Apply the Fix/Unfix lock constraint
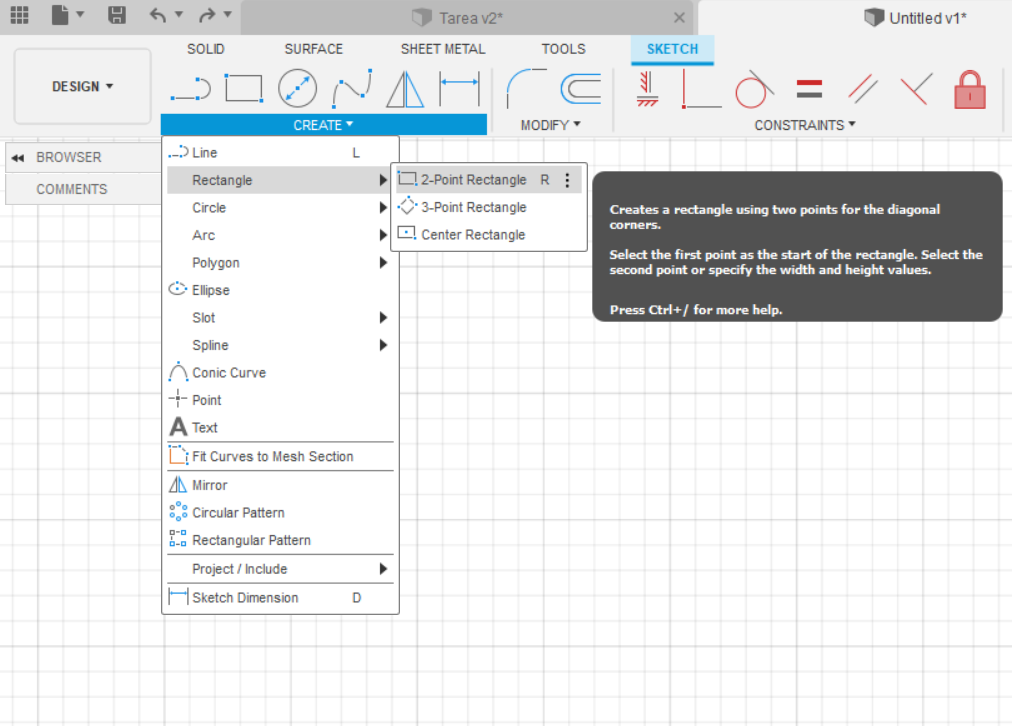 click(970, 88)
